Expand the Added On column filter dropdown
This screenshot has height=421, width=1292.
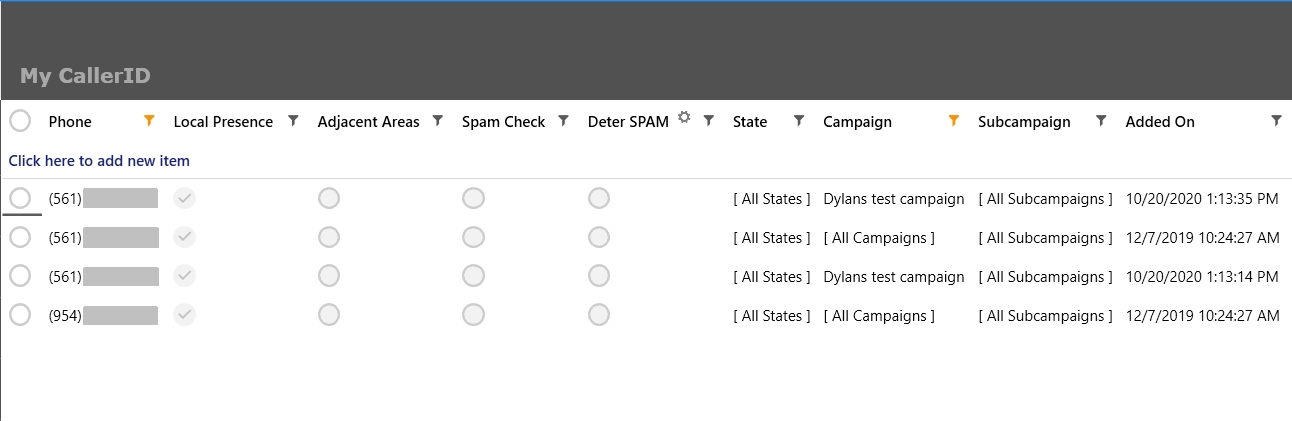(x=1276, y=121)
